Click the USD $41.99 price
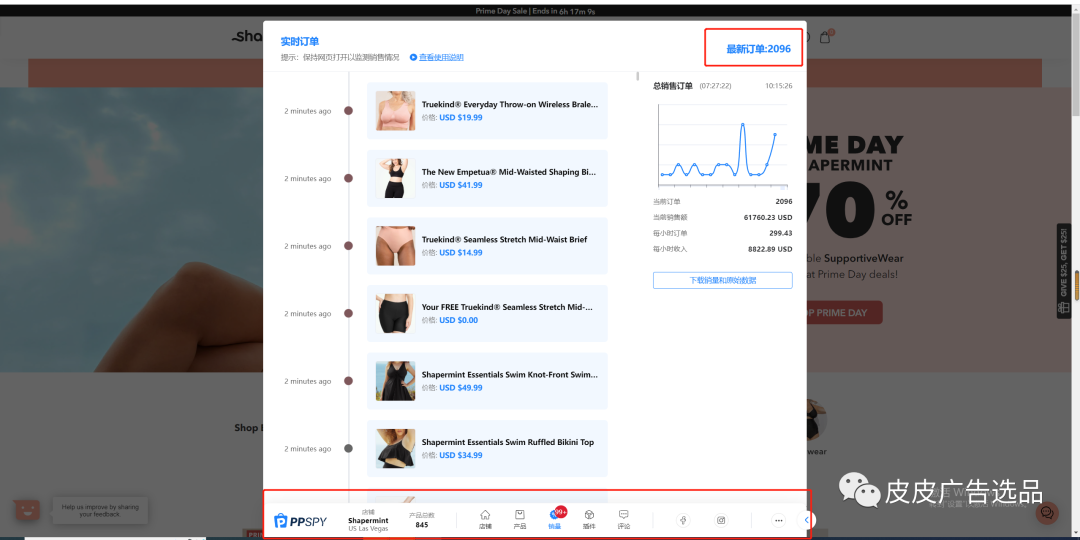The image size is (1080, 540). (461, 185)
